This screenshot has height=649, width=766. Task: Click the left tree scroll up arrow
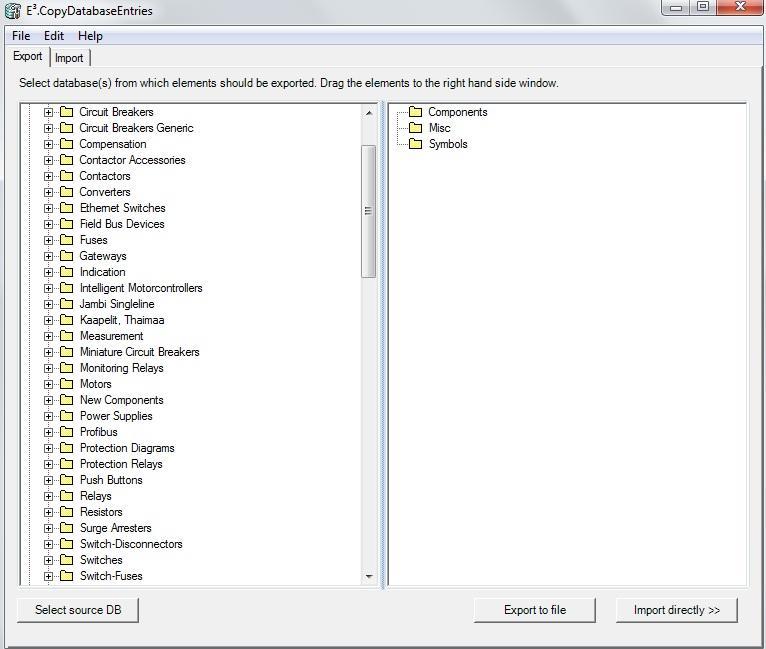click(x=369, y=113)
